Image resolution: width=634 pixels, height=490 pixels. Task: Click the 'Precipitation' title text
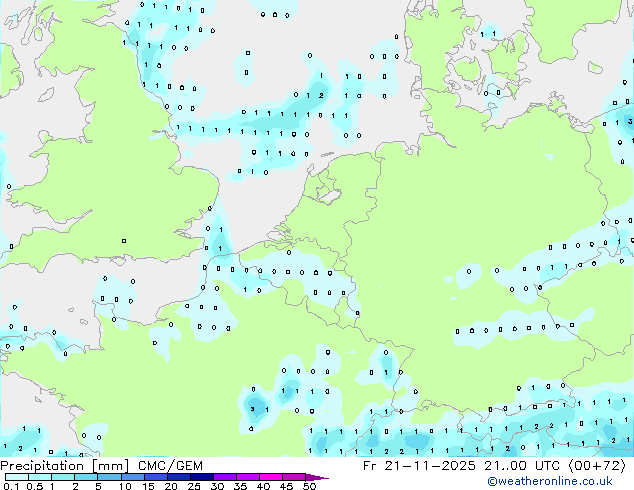pos(42,466)
